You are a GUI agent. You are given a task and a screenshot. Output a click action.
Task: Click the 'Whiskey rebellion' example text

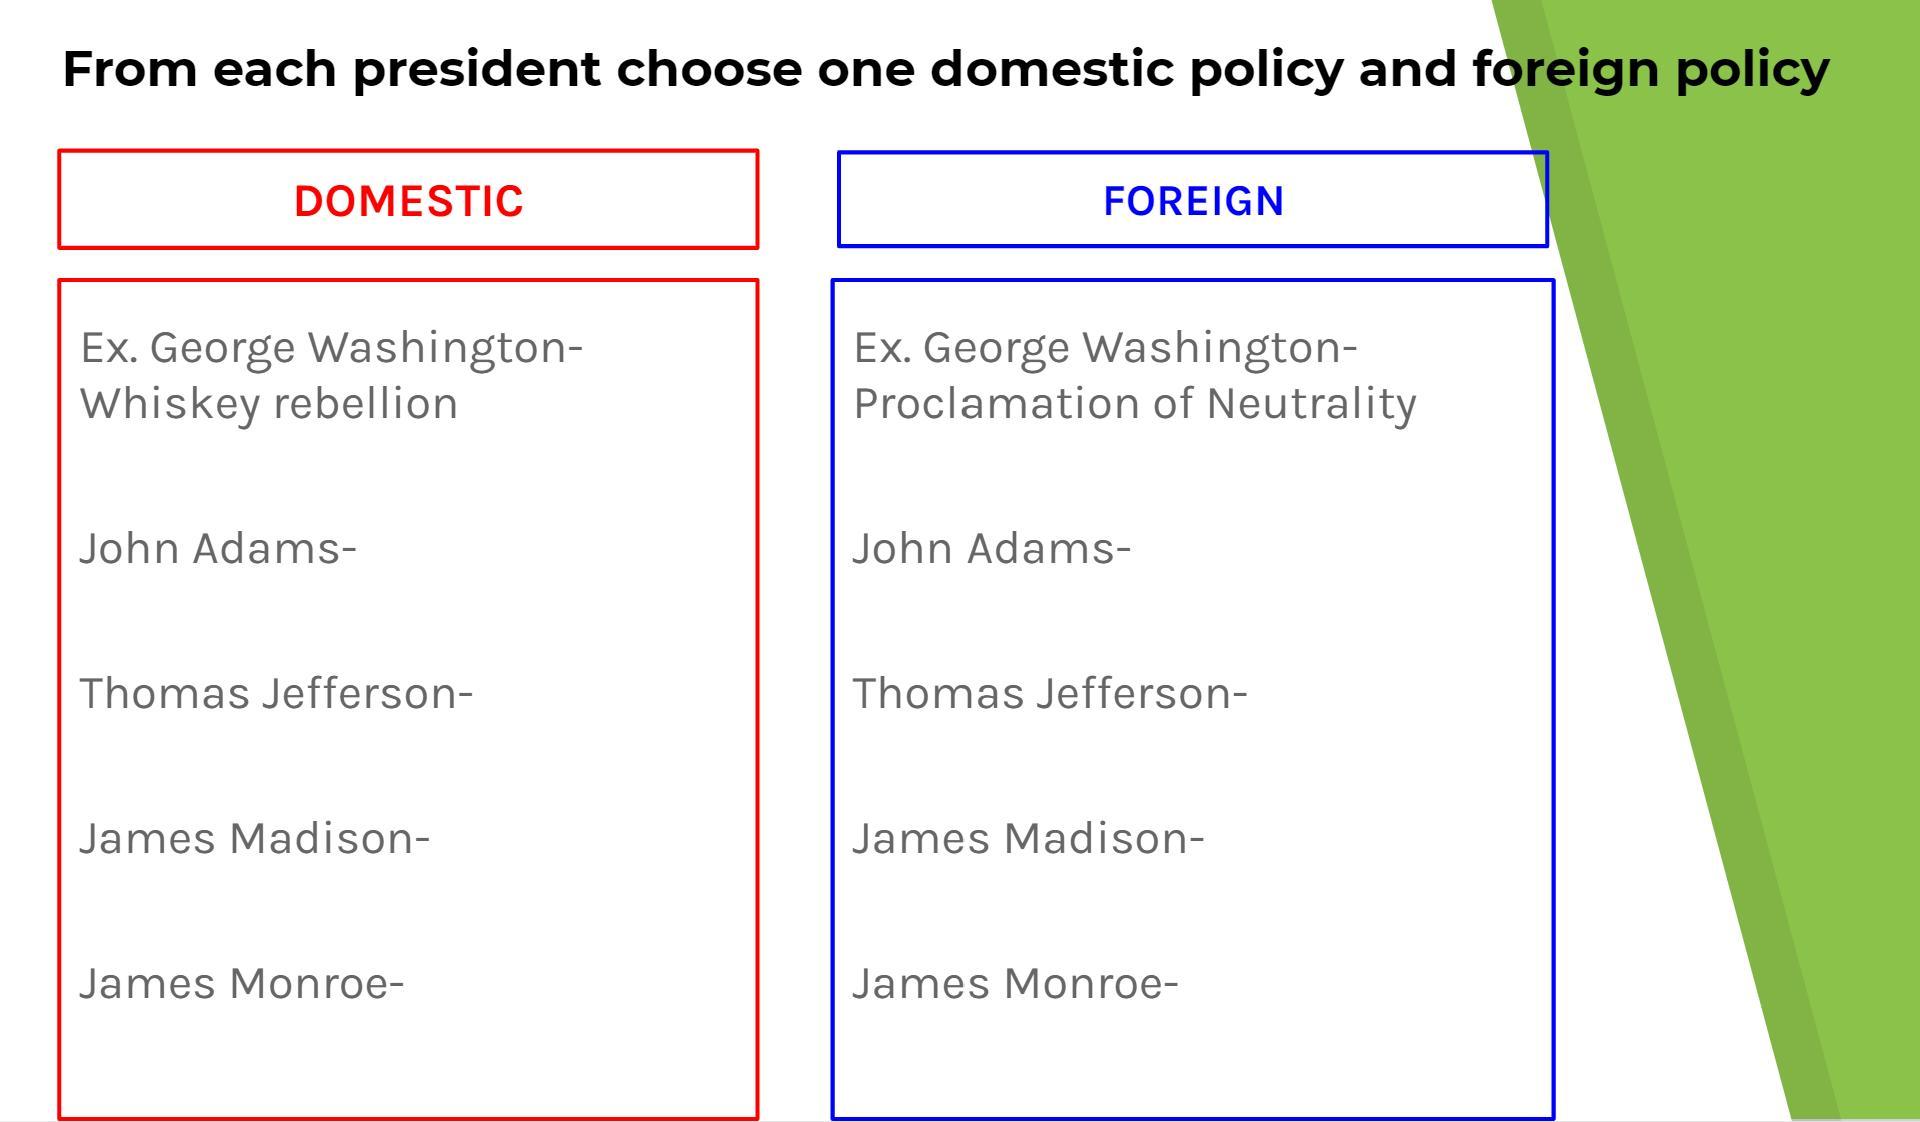pyautogui.click(x=269, y=404)
